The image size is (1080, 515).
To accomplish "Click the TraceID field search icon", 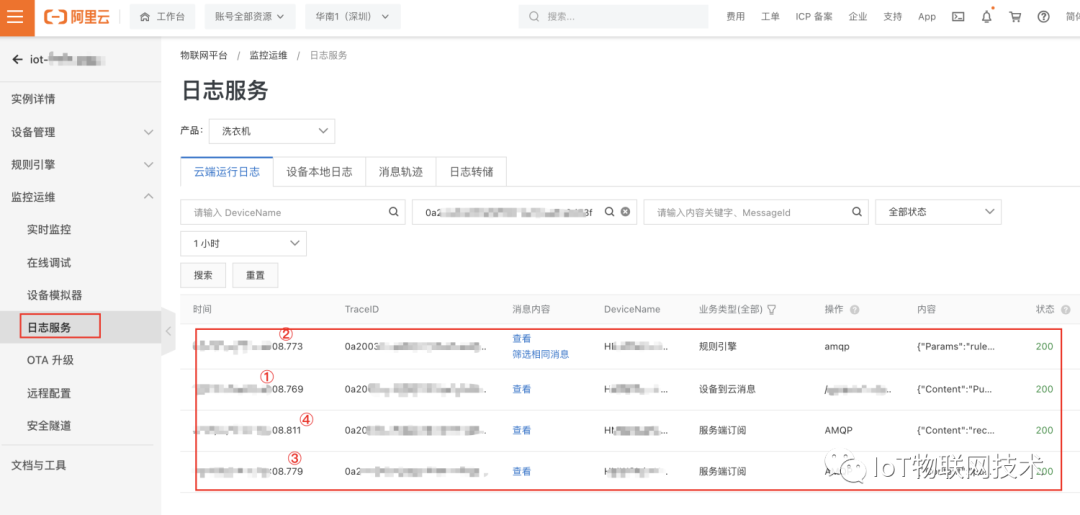I will pos(609,212).
